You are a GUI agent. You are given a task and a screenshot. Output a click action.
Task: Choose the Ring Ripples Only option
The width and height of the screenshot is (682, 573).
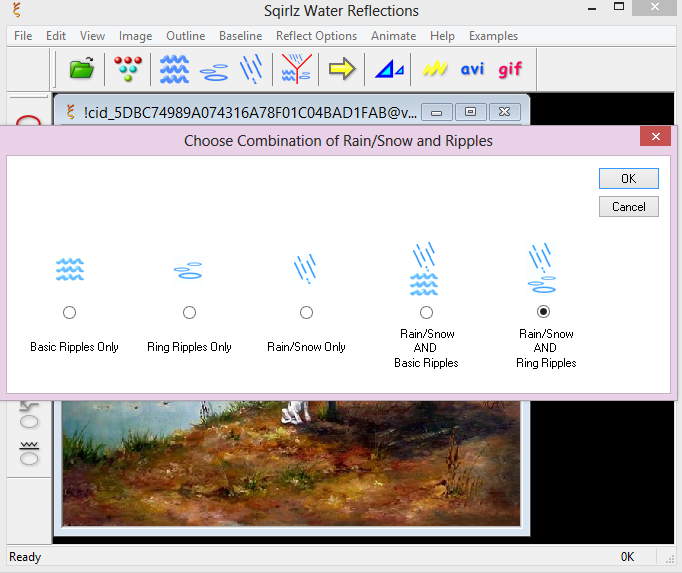click(x=189, y=313)
